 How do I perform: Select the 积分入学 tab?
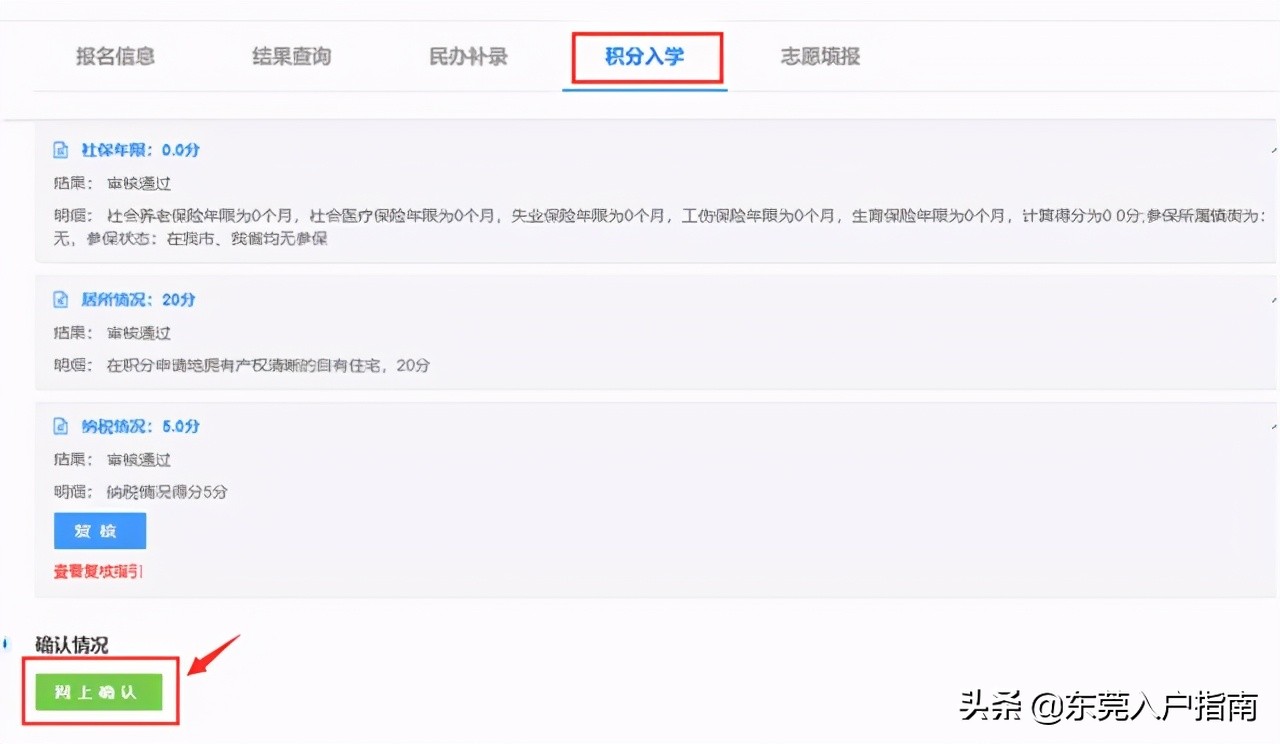(x=645, y=57)
